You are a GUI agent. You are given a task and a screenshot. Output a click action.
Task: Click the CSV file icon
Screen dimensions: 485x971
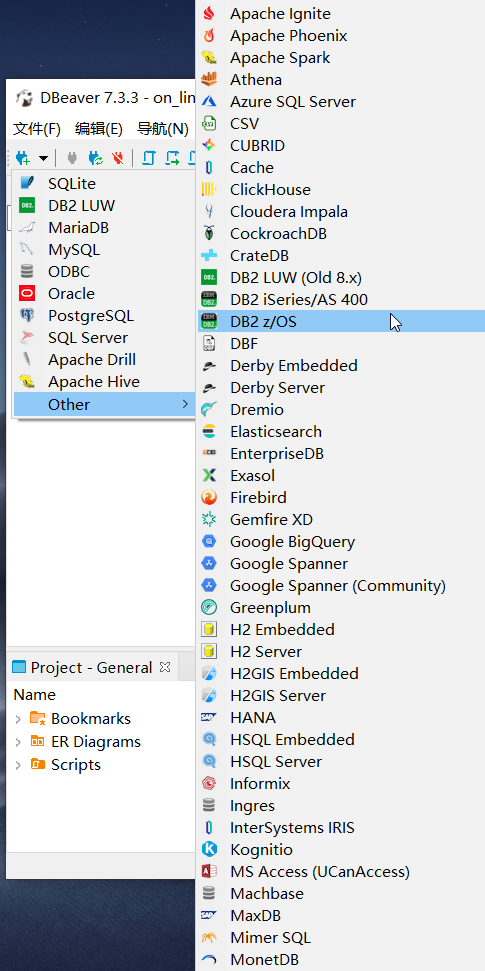tap(209, 124)
